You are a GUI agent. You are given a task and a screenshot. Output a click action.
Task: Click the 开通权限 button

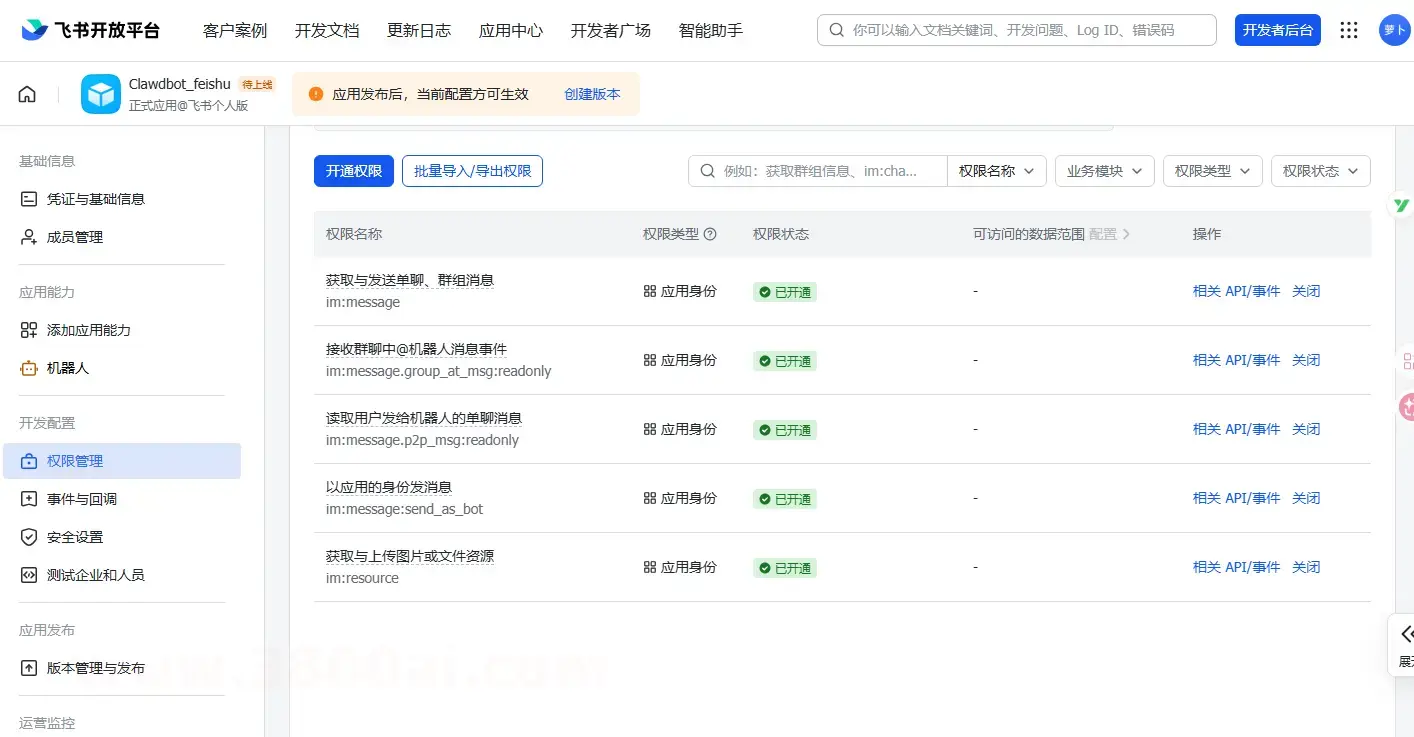click(354, 171)
